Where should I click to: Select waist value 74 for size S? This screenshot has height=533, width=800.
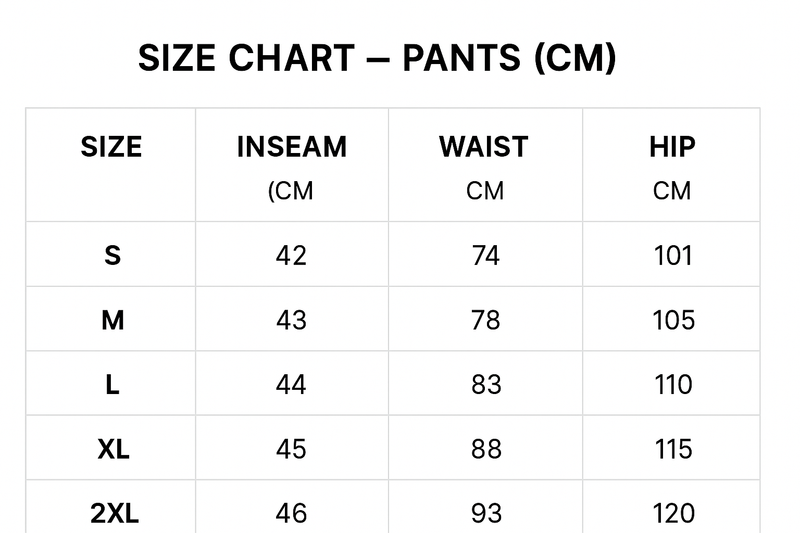485,256
